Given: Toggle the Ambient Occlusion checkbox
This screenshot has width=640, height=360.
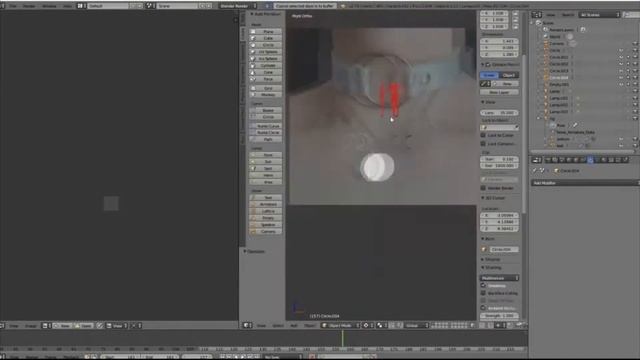Looking at the screenshot, I should coord(483,308).
